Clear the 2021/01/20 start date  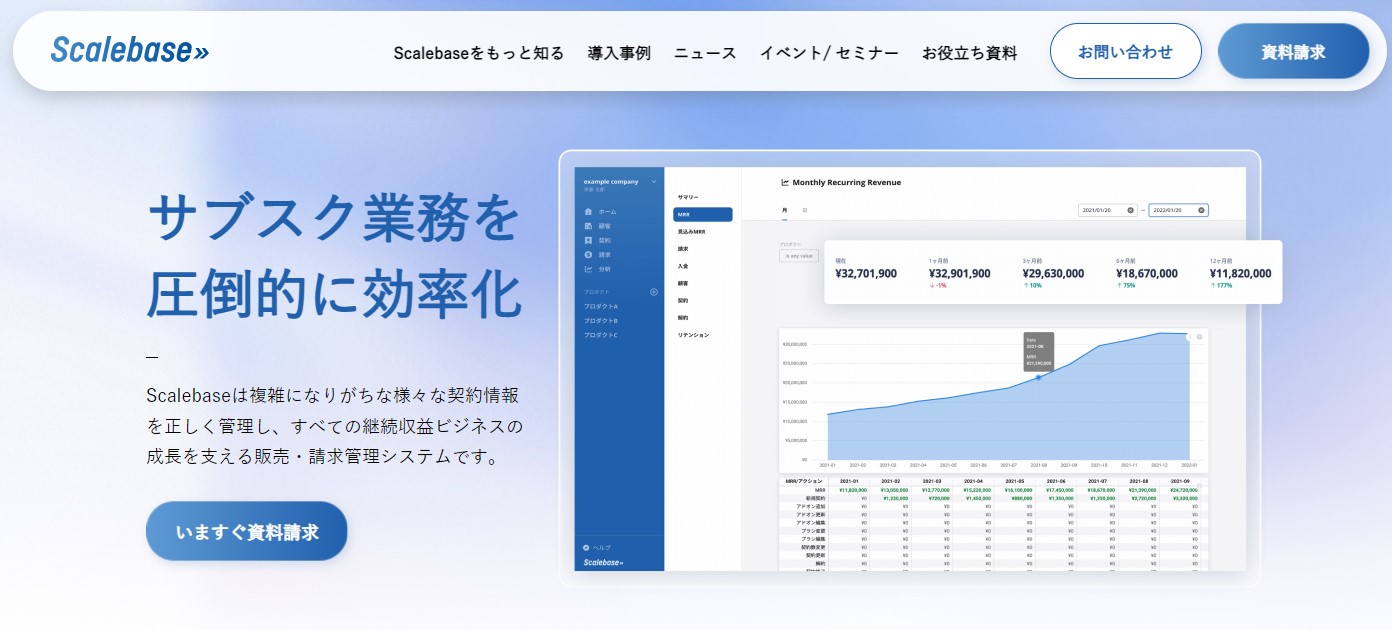1131,210
